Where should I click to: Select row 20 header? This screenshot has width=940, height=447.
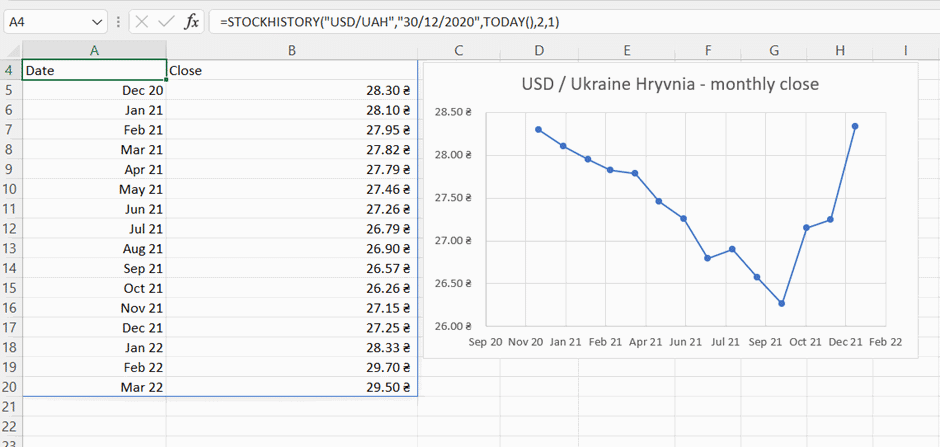(10, 387)
